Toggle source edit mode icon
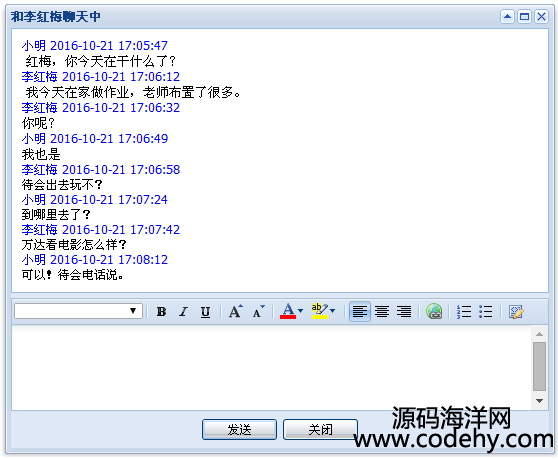 click(516, 312)
